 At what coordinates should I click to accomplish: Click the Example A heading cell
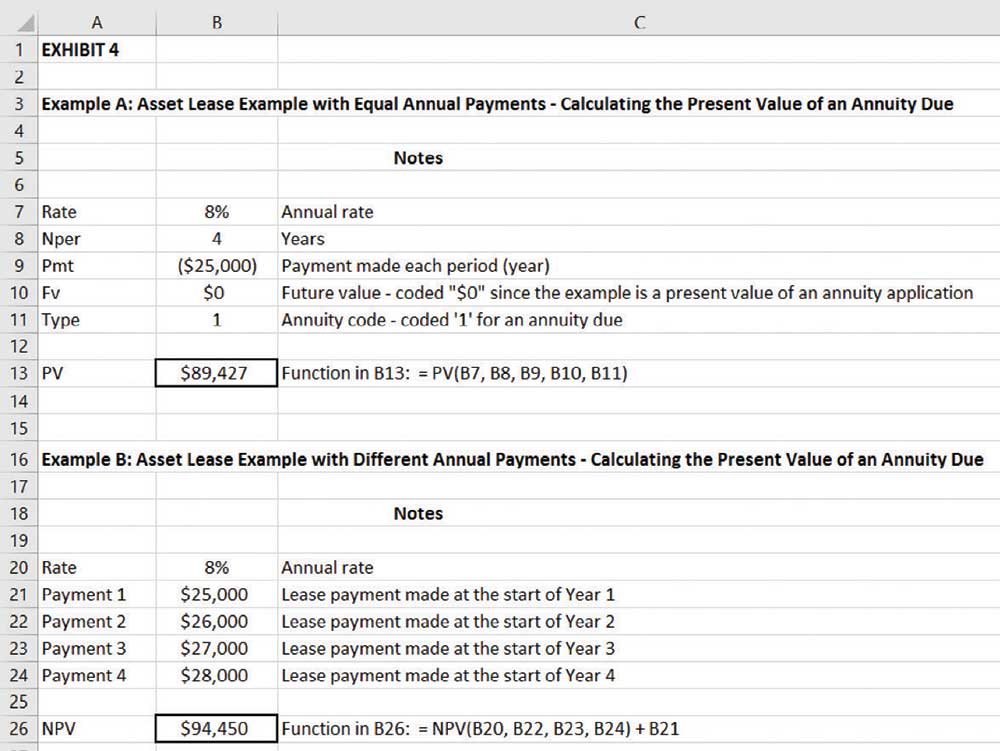pos(497,104)
